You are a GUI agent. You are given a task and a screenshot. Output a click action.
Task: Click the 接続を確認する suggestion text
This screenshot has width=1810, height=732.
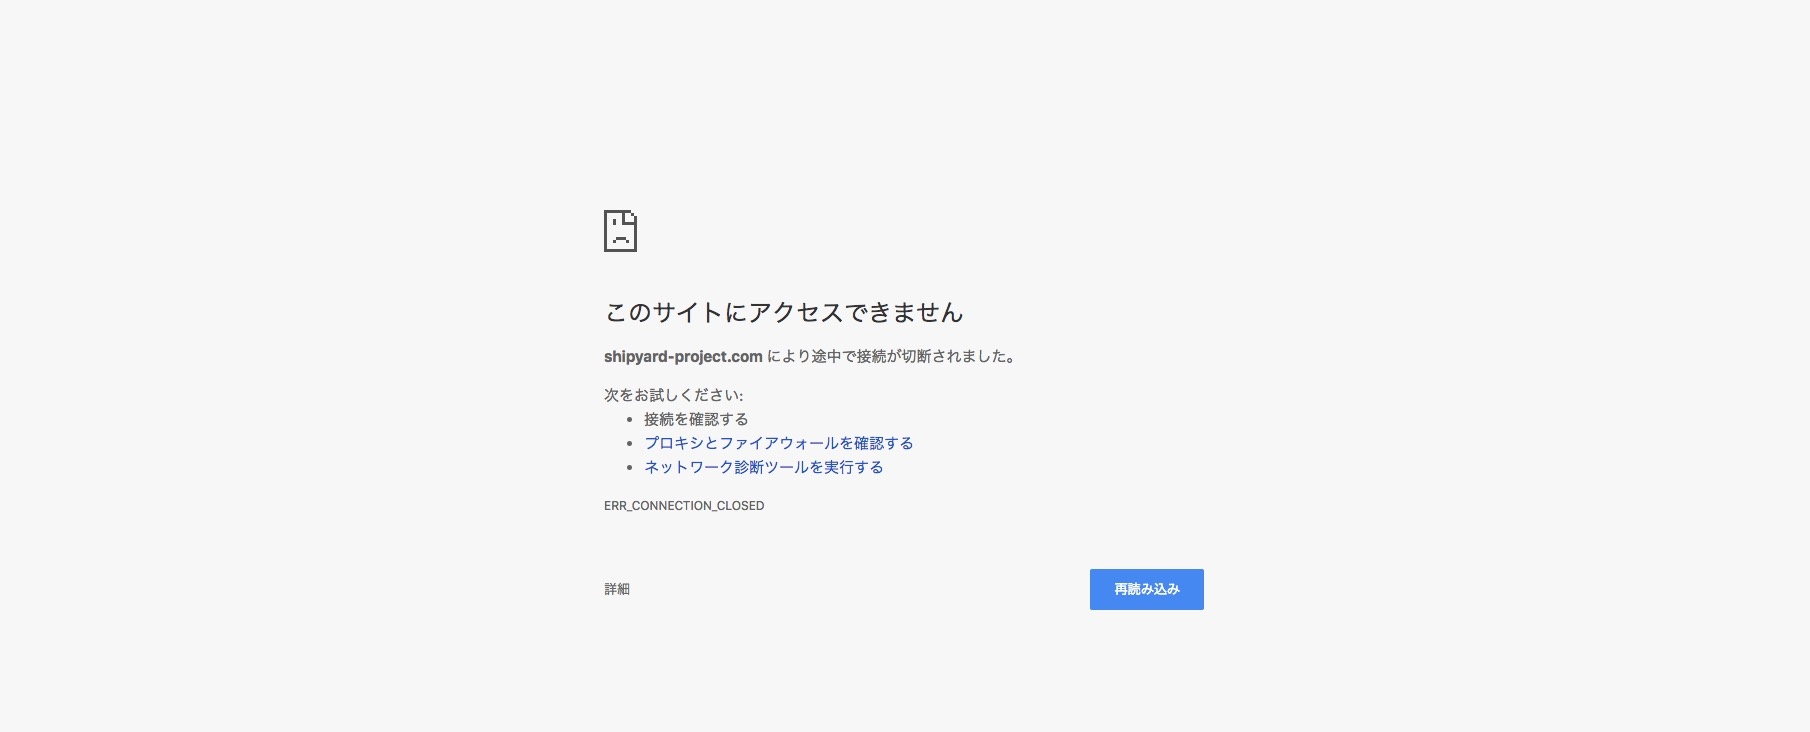coord(696,419)
